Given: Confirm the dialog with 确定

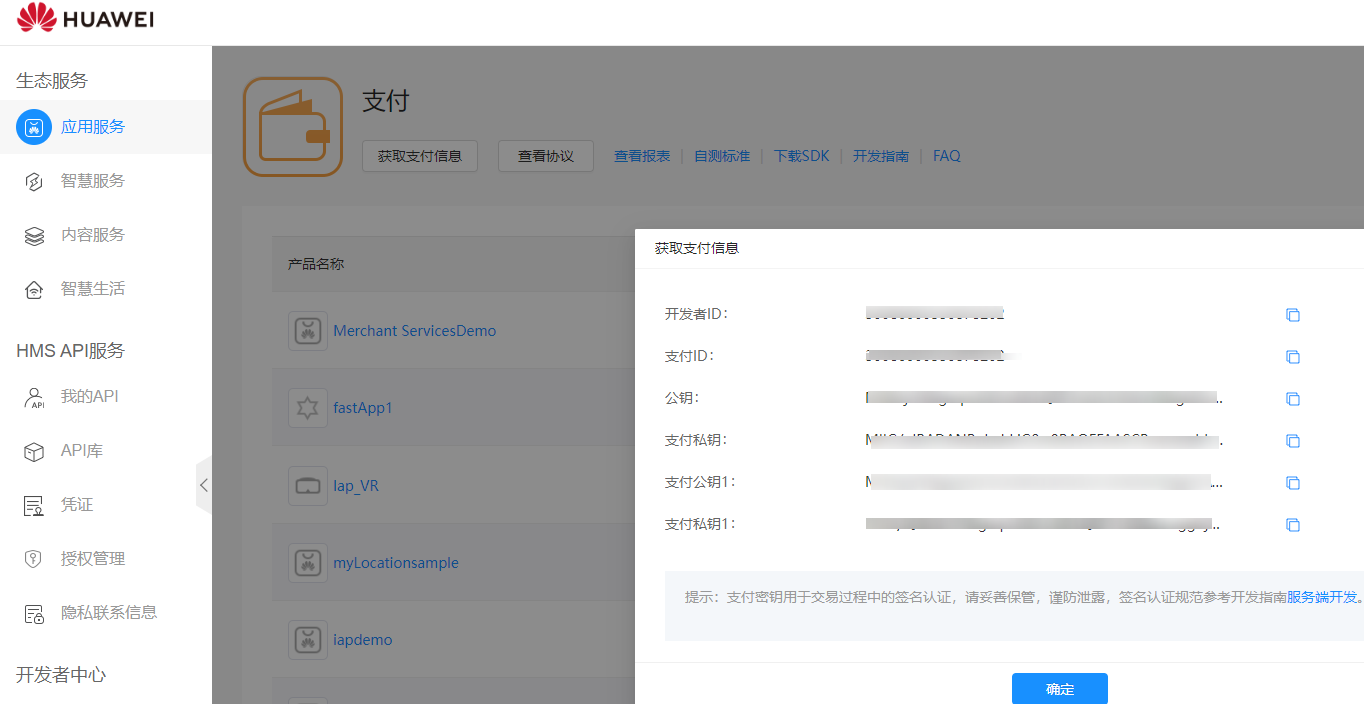Looking at the screenshot, I should (1060, 689).
